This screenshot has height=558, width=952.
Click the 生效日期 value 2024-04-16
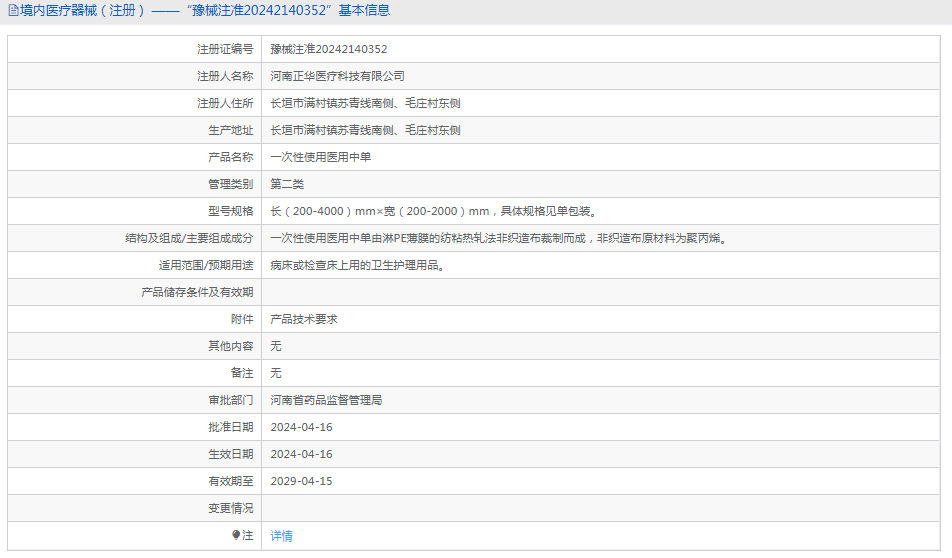[301, 454]
